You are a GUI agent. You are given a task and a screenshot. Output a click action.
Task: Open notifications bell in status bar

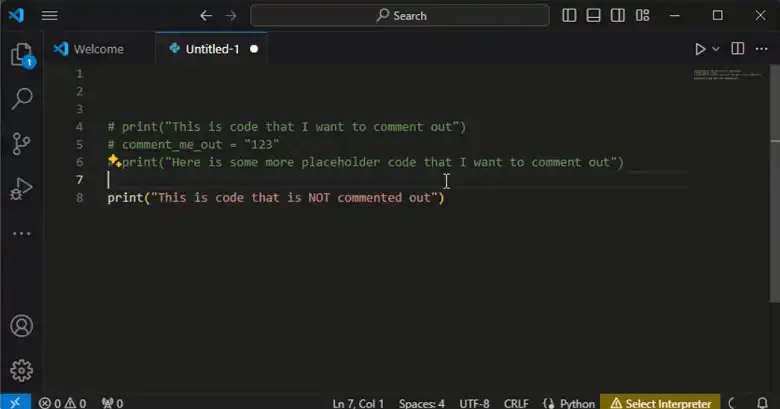point(762,403)
